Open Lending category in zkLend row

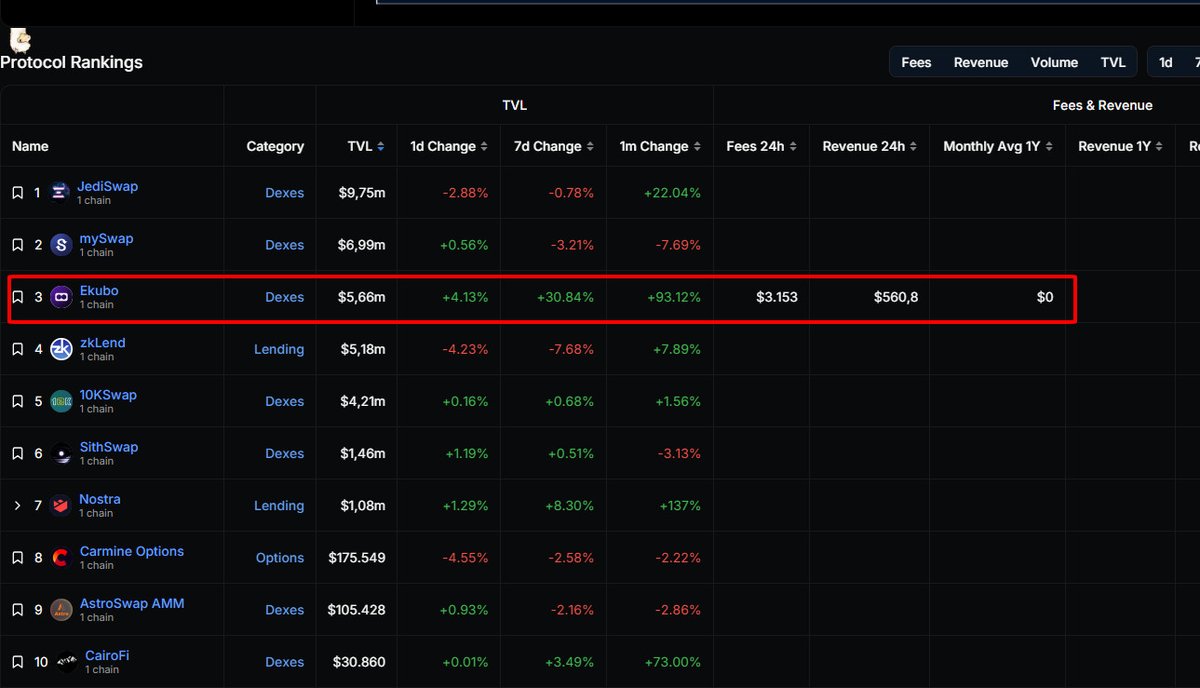(x=279, y=349)
